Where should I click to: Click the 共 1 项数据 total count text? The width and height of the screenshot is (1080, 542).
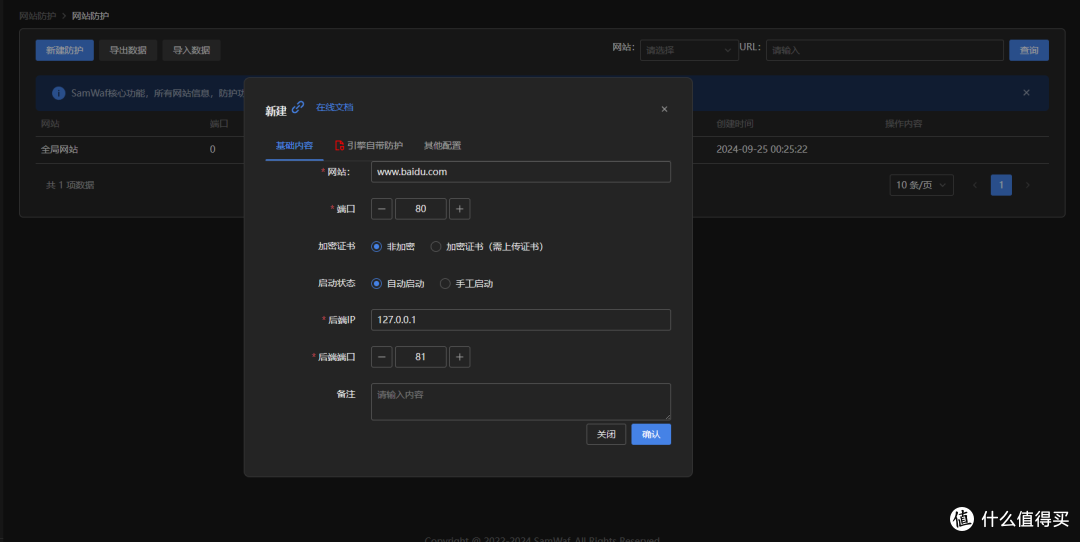click(70, 185)
